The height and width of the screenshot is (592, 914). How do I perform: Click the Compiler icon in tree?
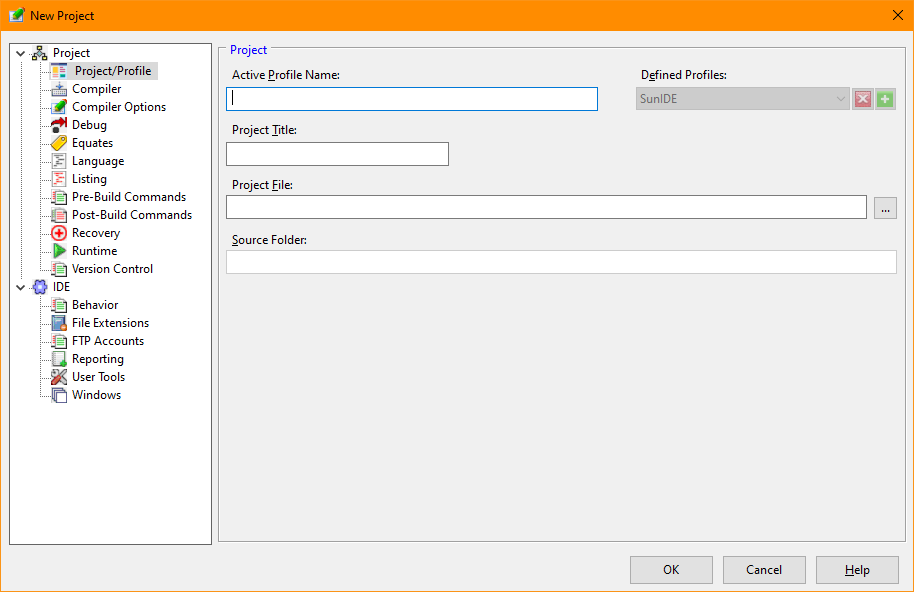[59, 89]
